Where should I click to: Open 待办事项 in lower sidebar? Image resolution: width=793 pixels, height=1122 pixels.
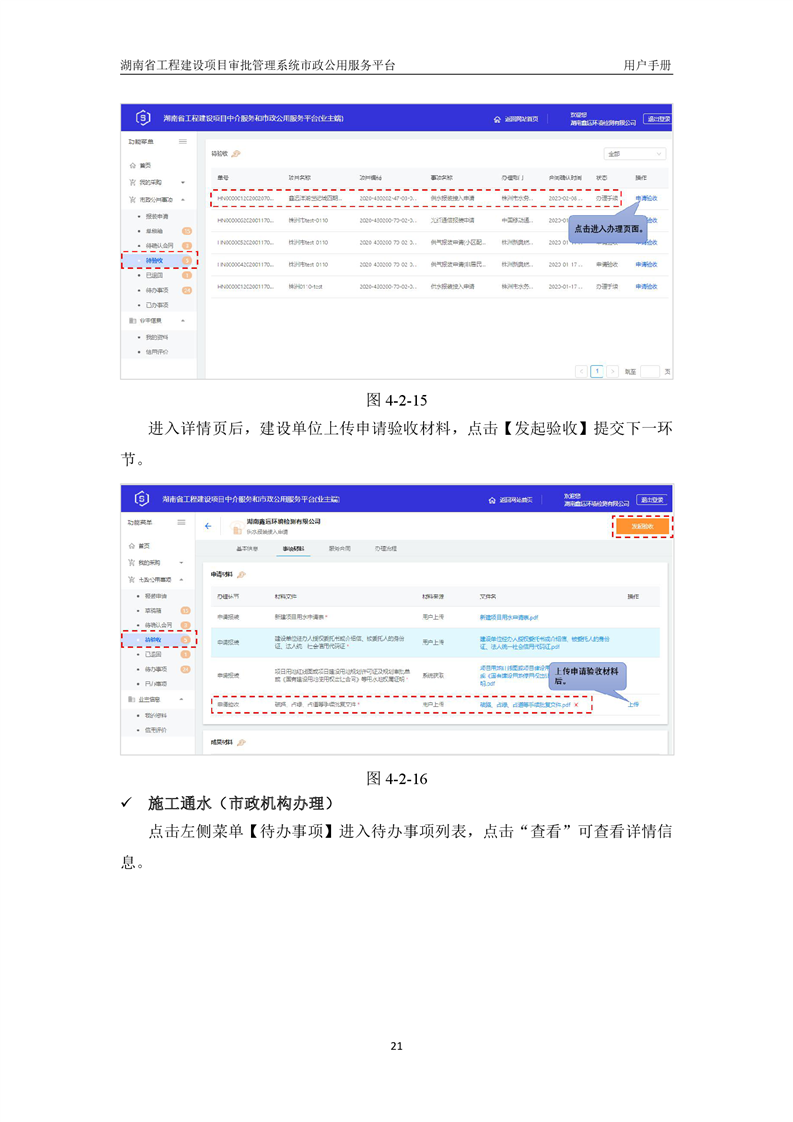click(157, 670)
